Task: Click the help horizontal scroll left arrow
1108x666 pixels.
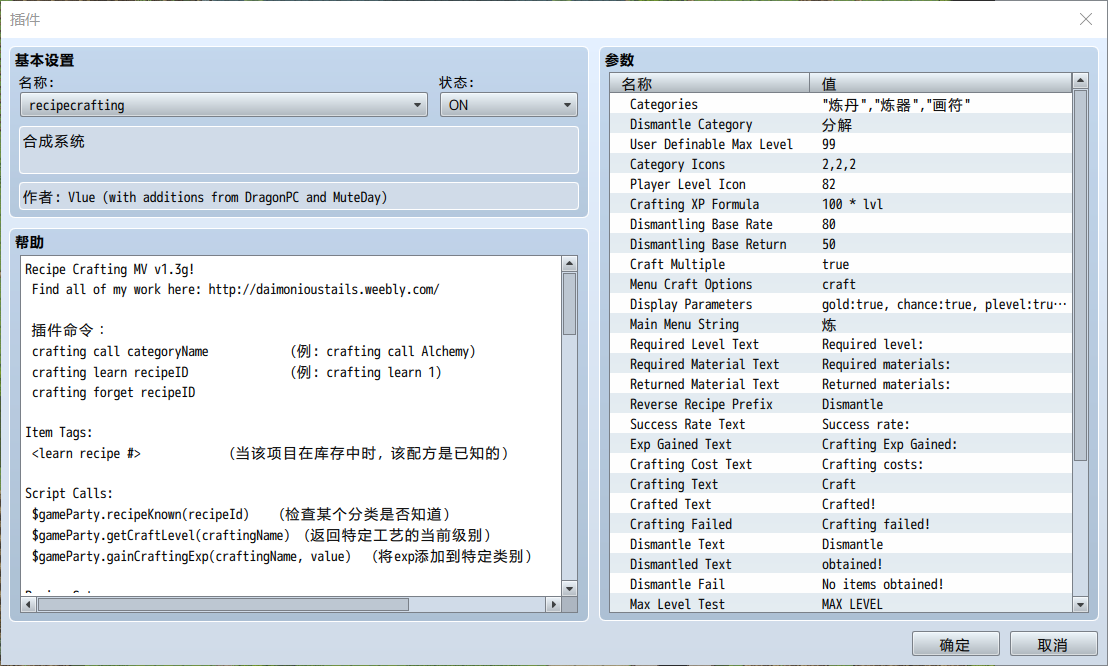Action: [x=28, y=604]
